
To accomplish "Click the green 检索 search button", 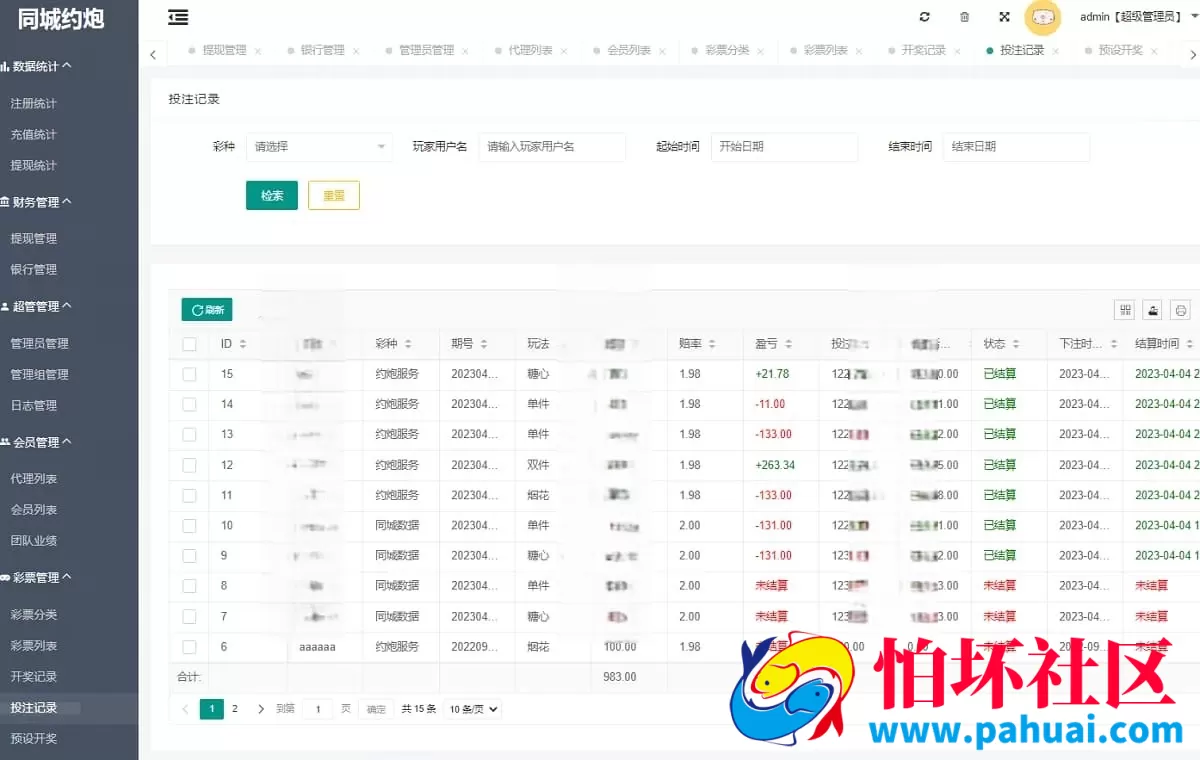I will (x=271, y=195).
